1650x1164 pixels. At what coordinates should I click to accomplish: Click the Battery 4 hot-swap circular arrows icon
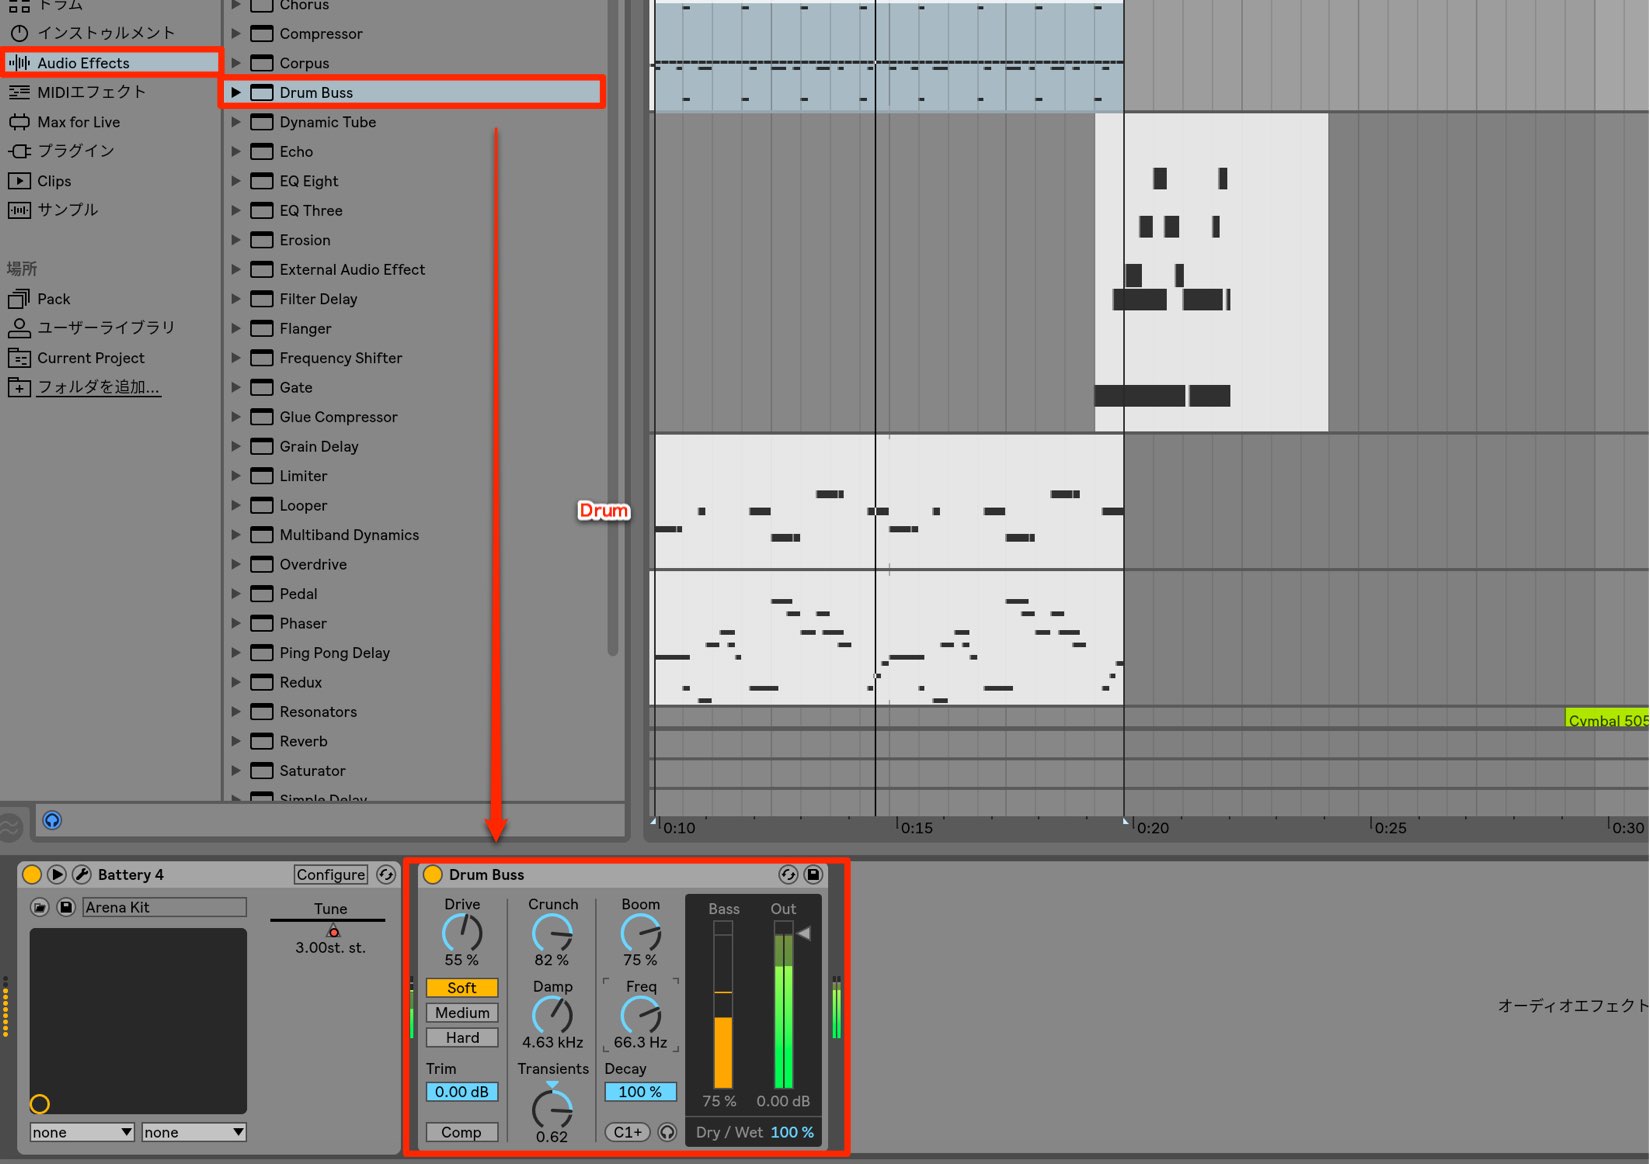pos(386,874)
